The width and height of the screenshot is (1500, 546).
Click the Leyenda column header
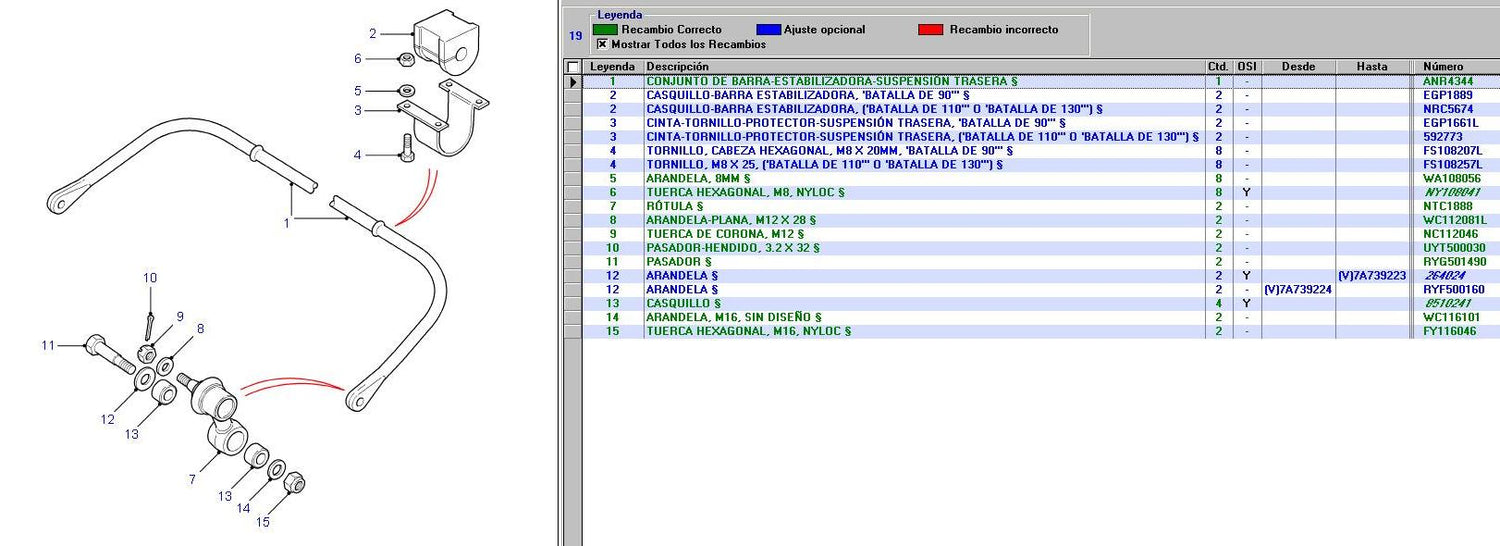612,67
